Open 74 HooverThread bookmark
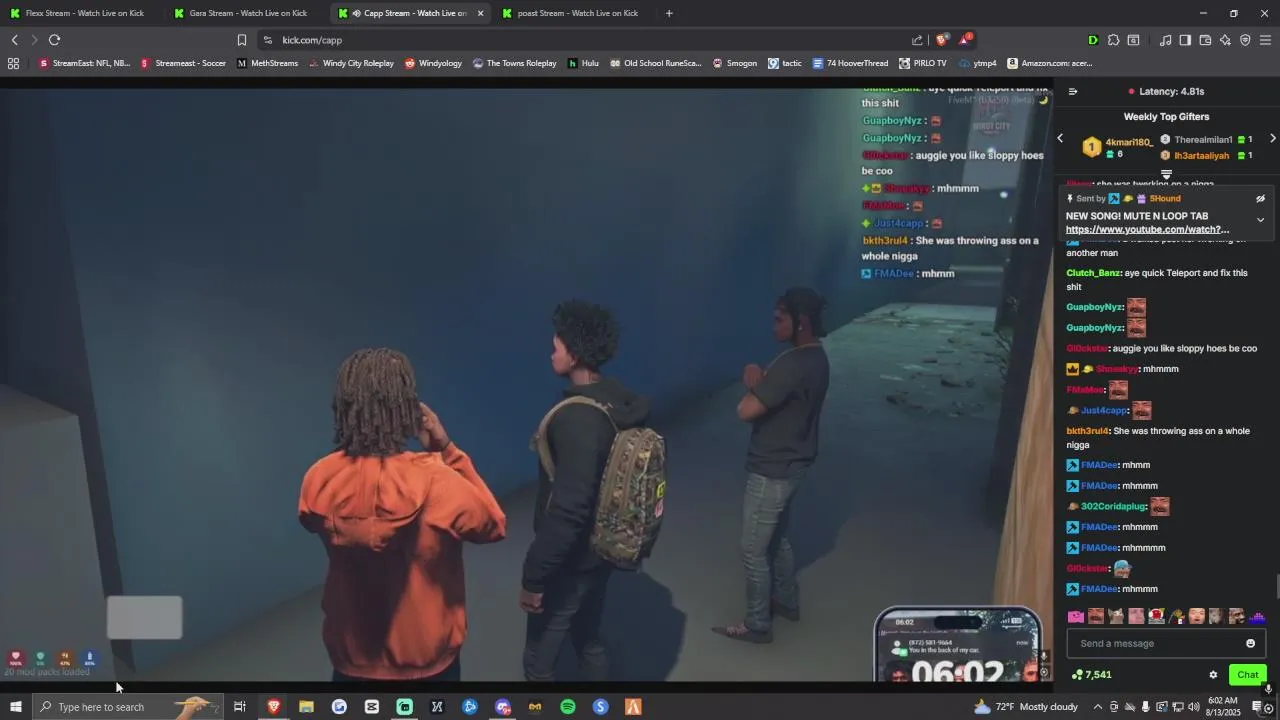 (x=850, y=63)
